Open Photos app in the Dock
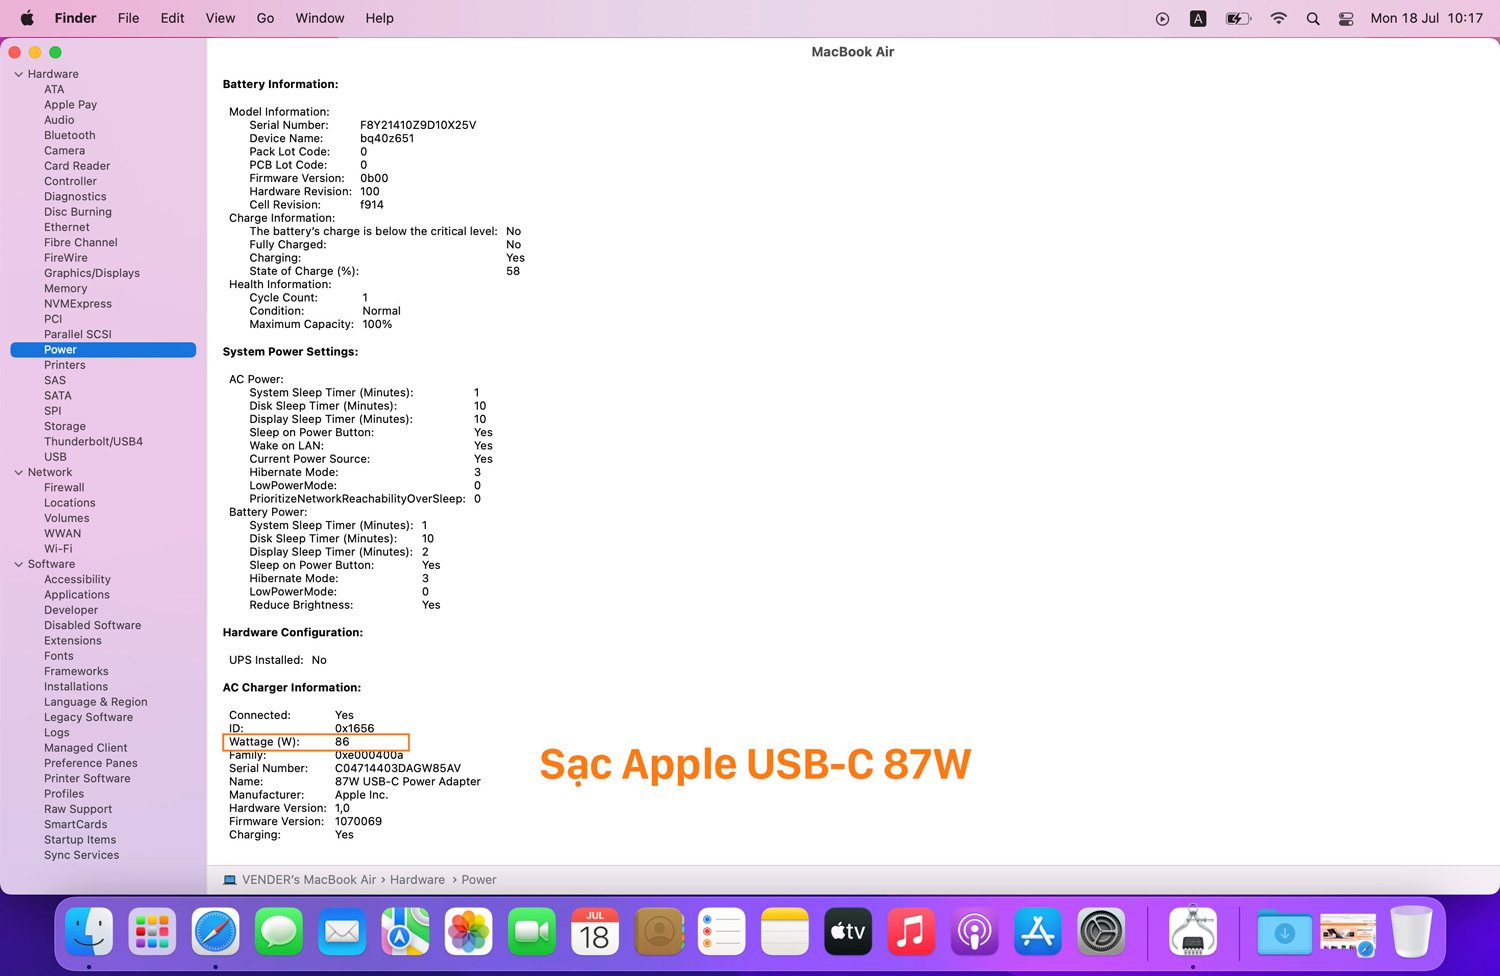 point(469,932)
